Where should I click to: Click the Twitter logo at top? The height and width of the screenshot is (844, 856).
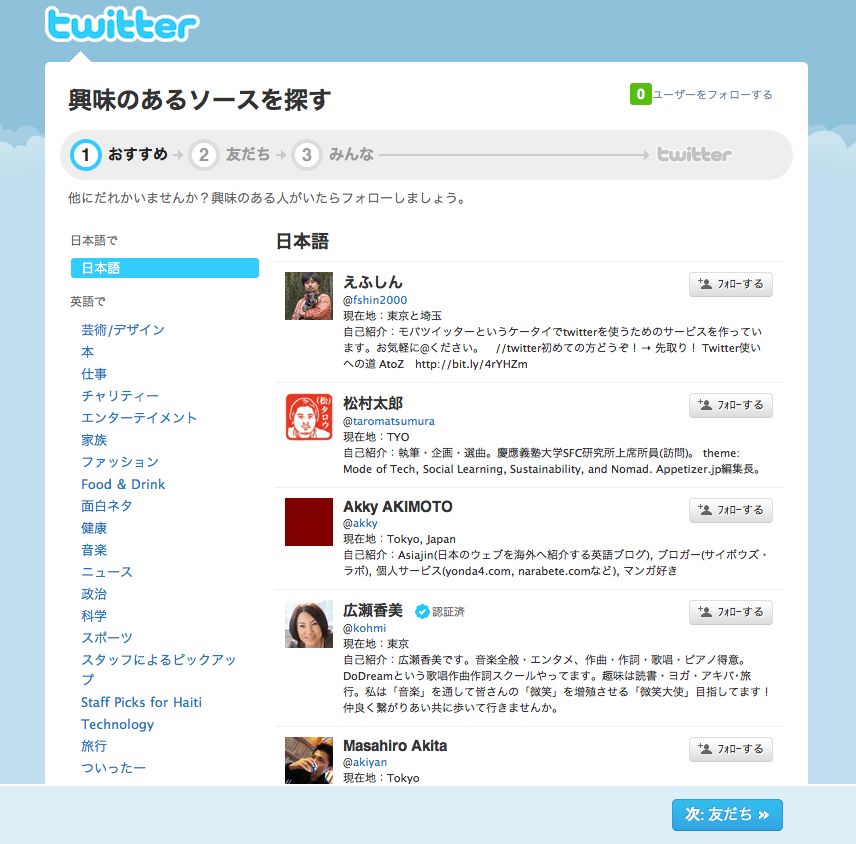[x=122, y=24]
